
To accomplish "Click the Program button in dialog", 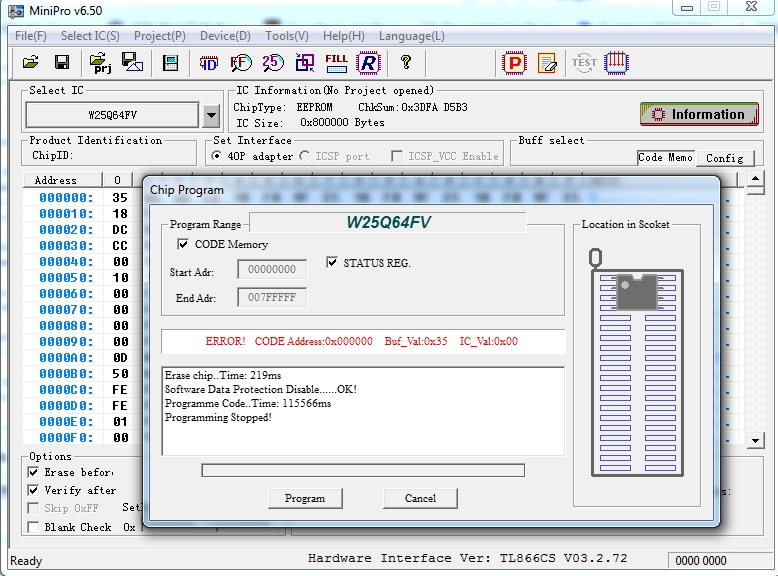I will point(305,498).
